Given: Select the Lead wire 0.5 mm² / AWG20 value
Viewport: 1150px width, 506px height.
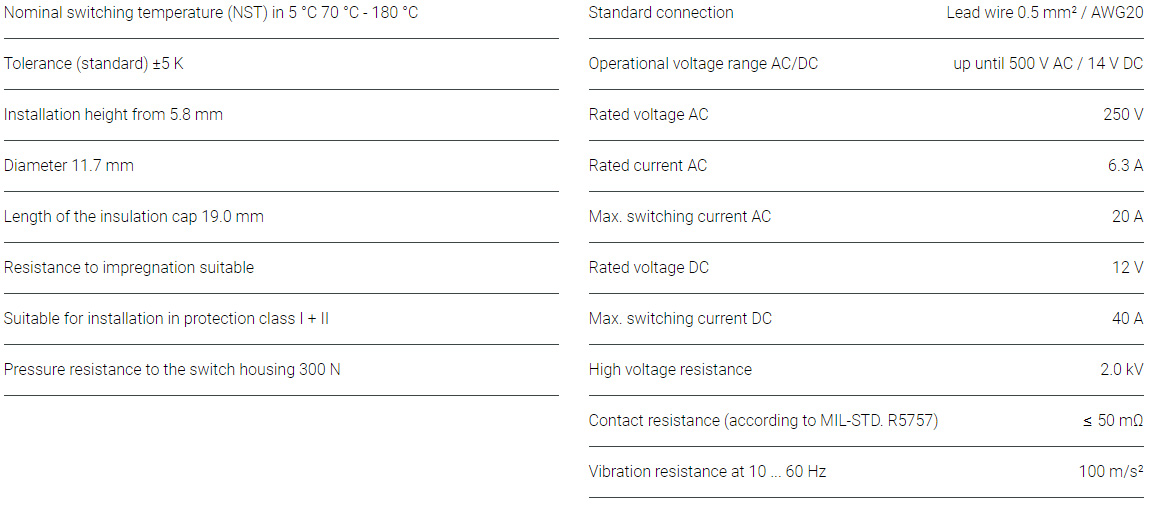Looking at the screenshot, I should (1044, 13).
